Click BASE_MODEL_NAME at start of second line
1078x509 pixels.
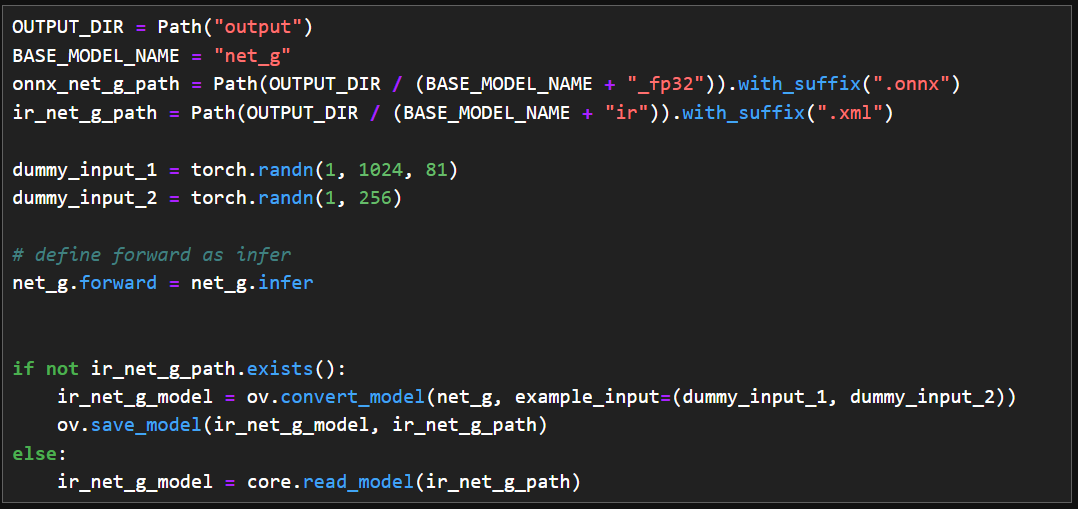point(96,56)
